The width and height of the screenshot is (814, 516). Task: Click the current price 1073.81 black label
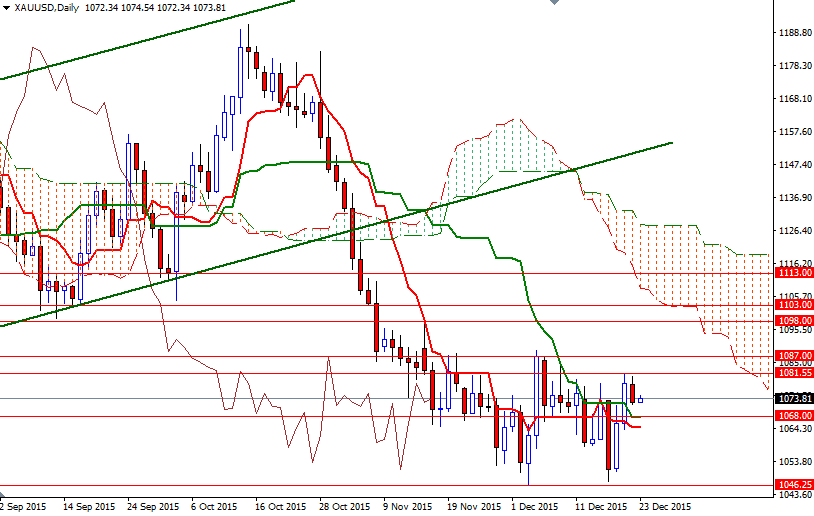(x=793, y=398)
